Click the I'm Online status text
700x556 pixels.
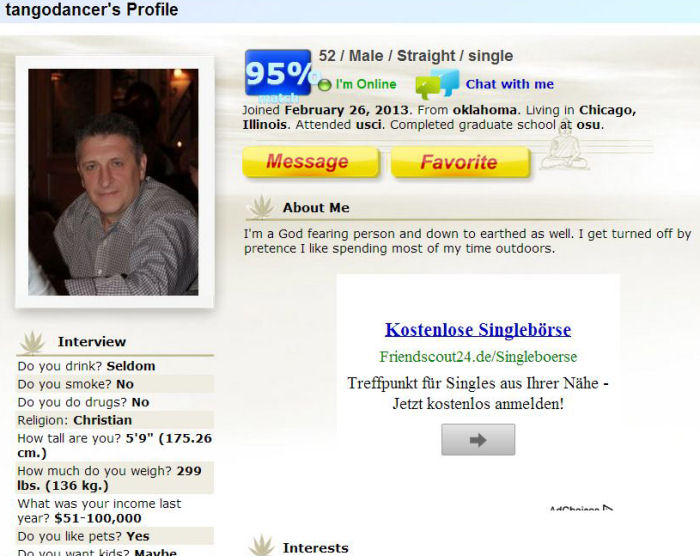click(x=366, y=84)
